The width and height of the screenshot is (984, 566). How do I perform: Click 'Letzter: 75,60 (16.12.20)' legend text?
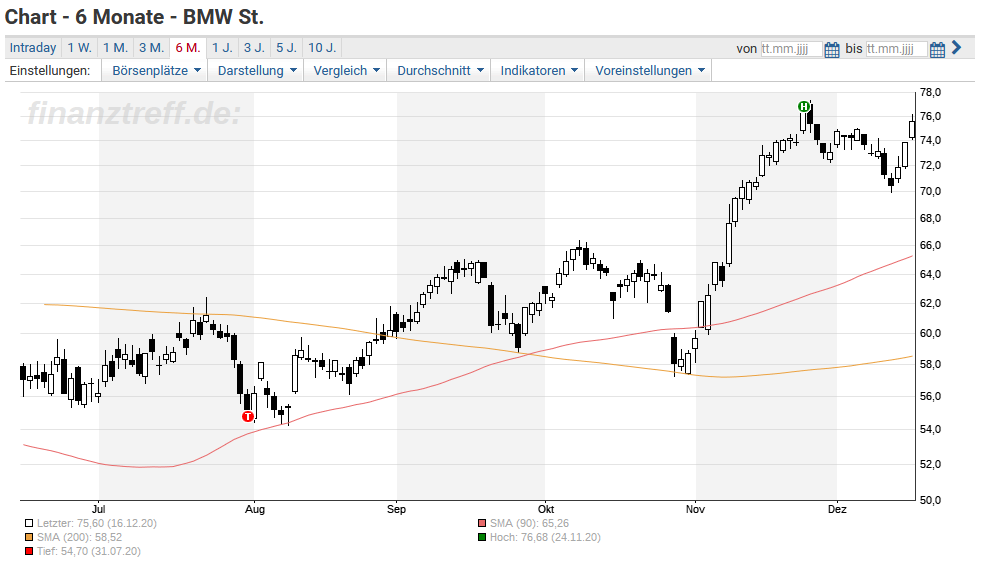pos(97,523)
